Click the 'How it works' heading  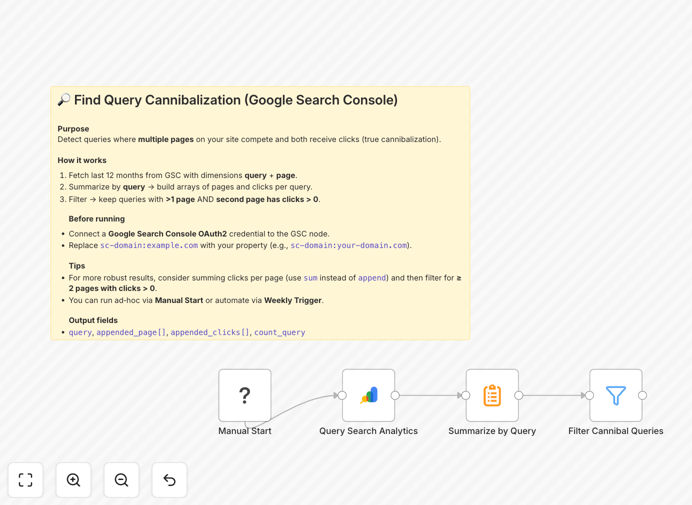pyautogui.click(x=82, y=160)
